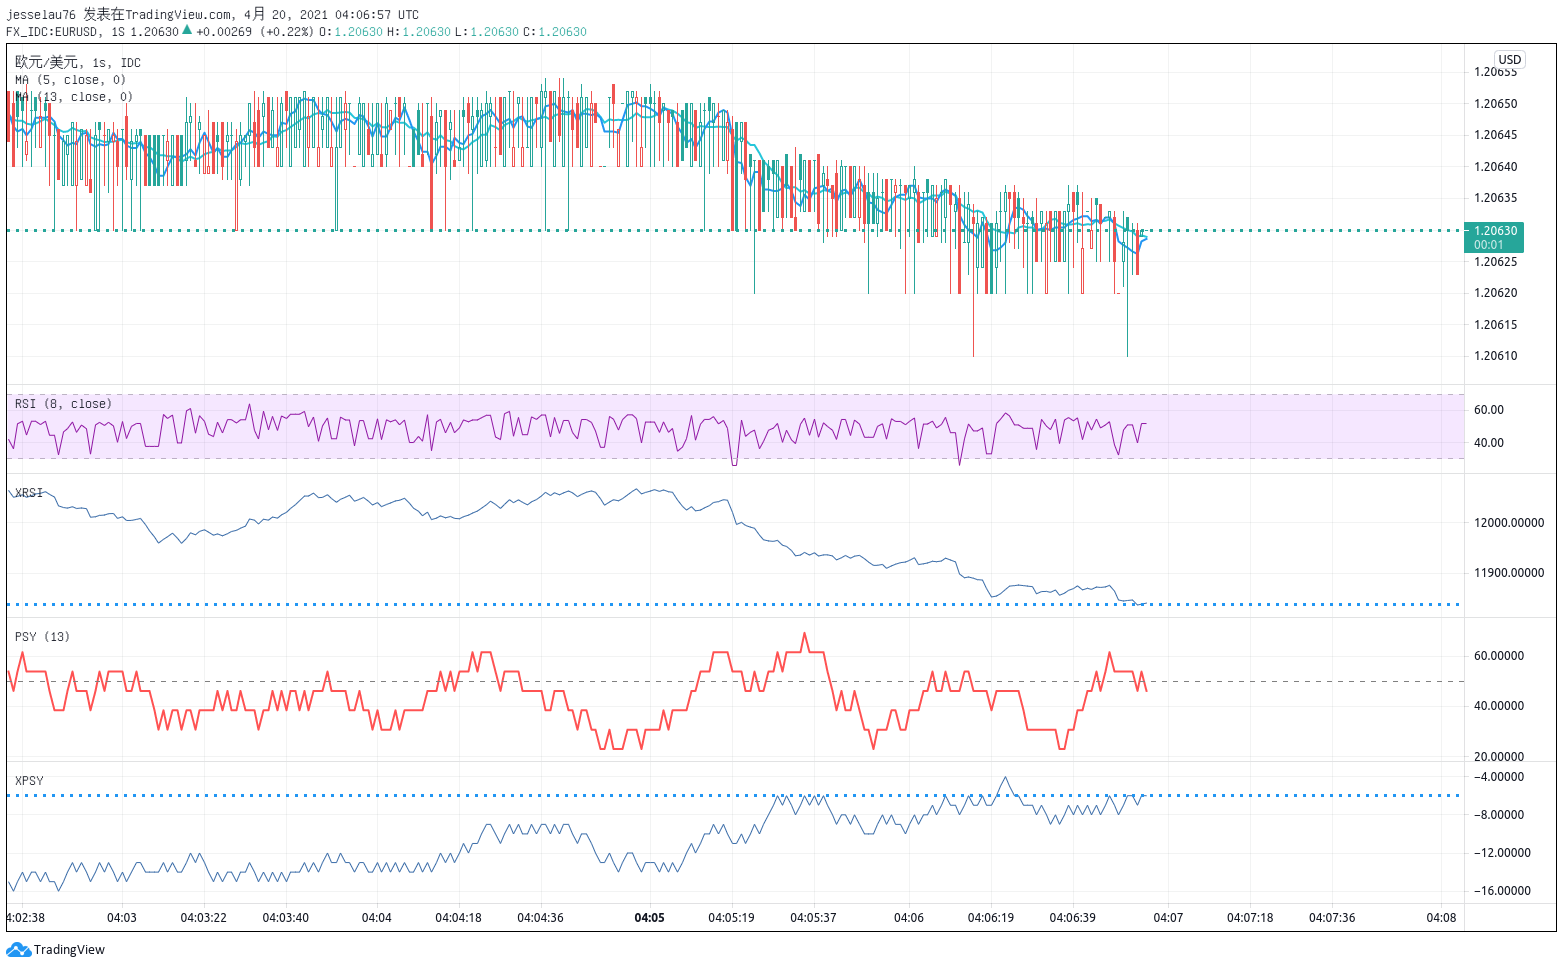The image size is (1563, 968).
Task: Click the XPSY -12.00000 axis label
Action: [1502, 853]
